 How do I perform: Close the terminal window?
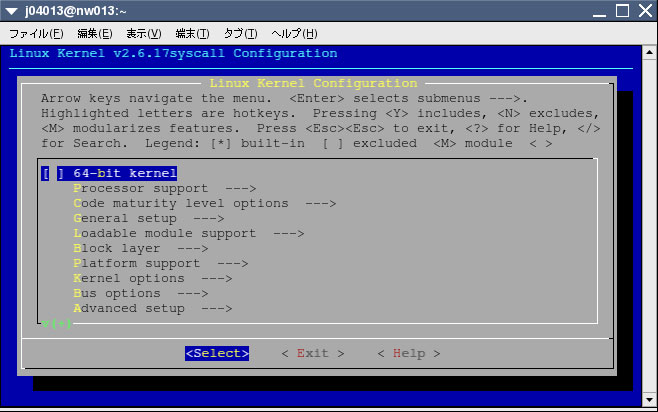[645, 11]
